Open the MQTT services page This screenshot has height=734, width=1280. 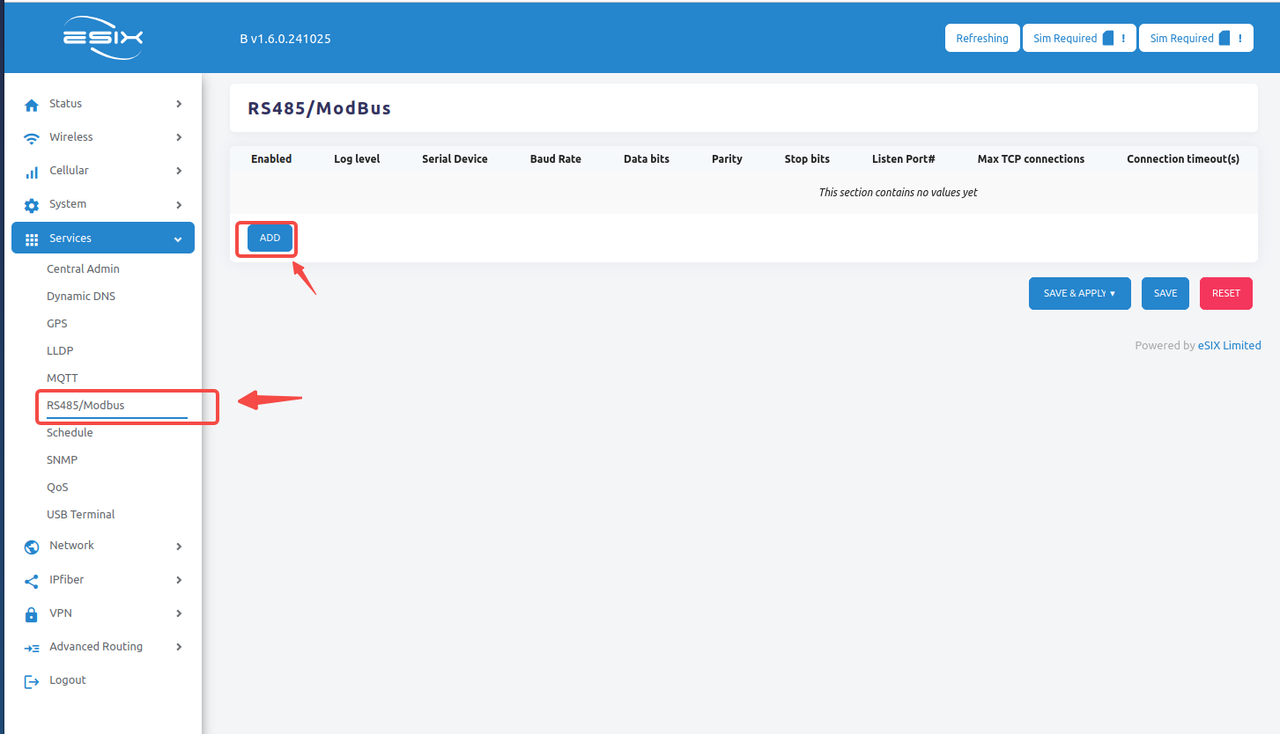tap(62, 378)
